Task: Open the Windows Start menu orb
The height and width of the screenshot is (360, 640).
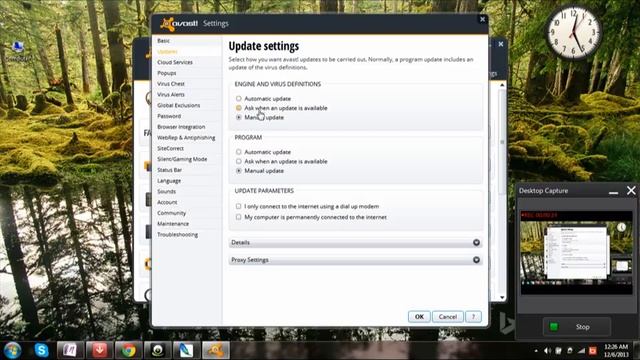Action: [12, 350]
